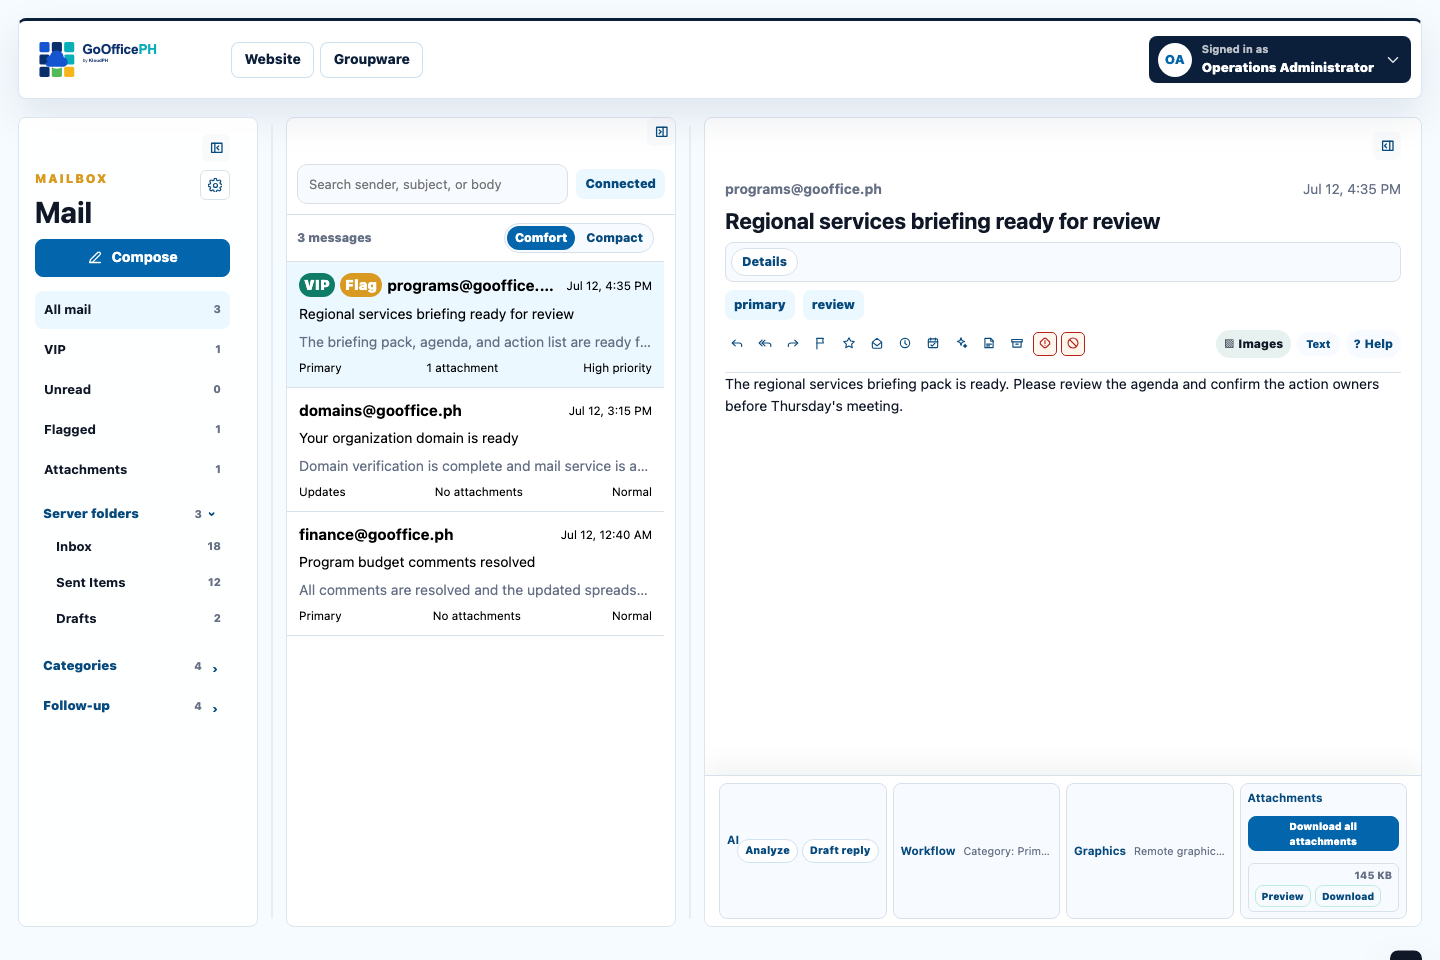Screen dimensions: 1440x960
Task: Click the calendar check icon
Action: (933, 344)
